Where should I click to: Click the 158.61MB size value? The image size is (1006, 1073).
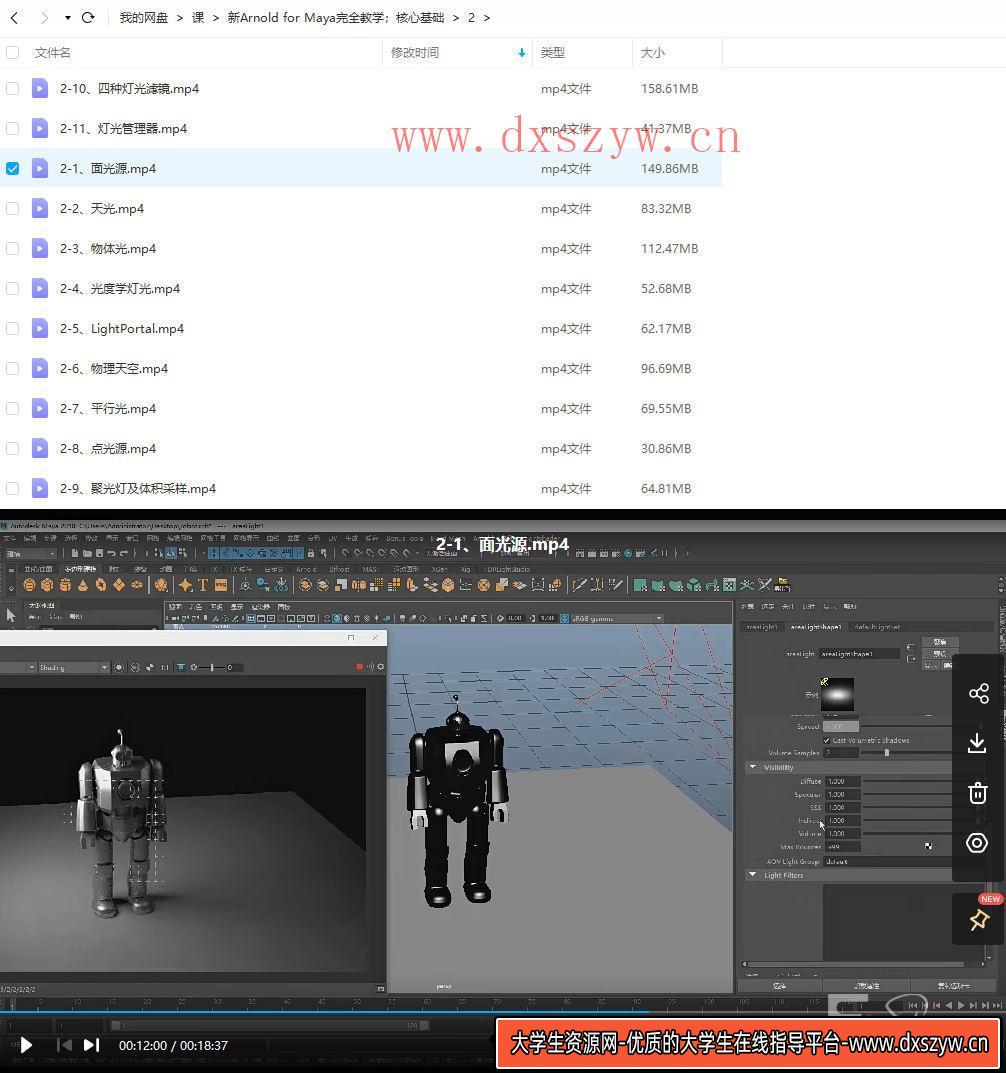(669, 88)
